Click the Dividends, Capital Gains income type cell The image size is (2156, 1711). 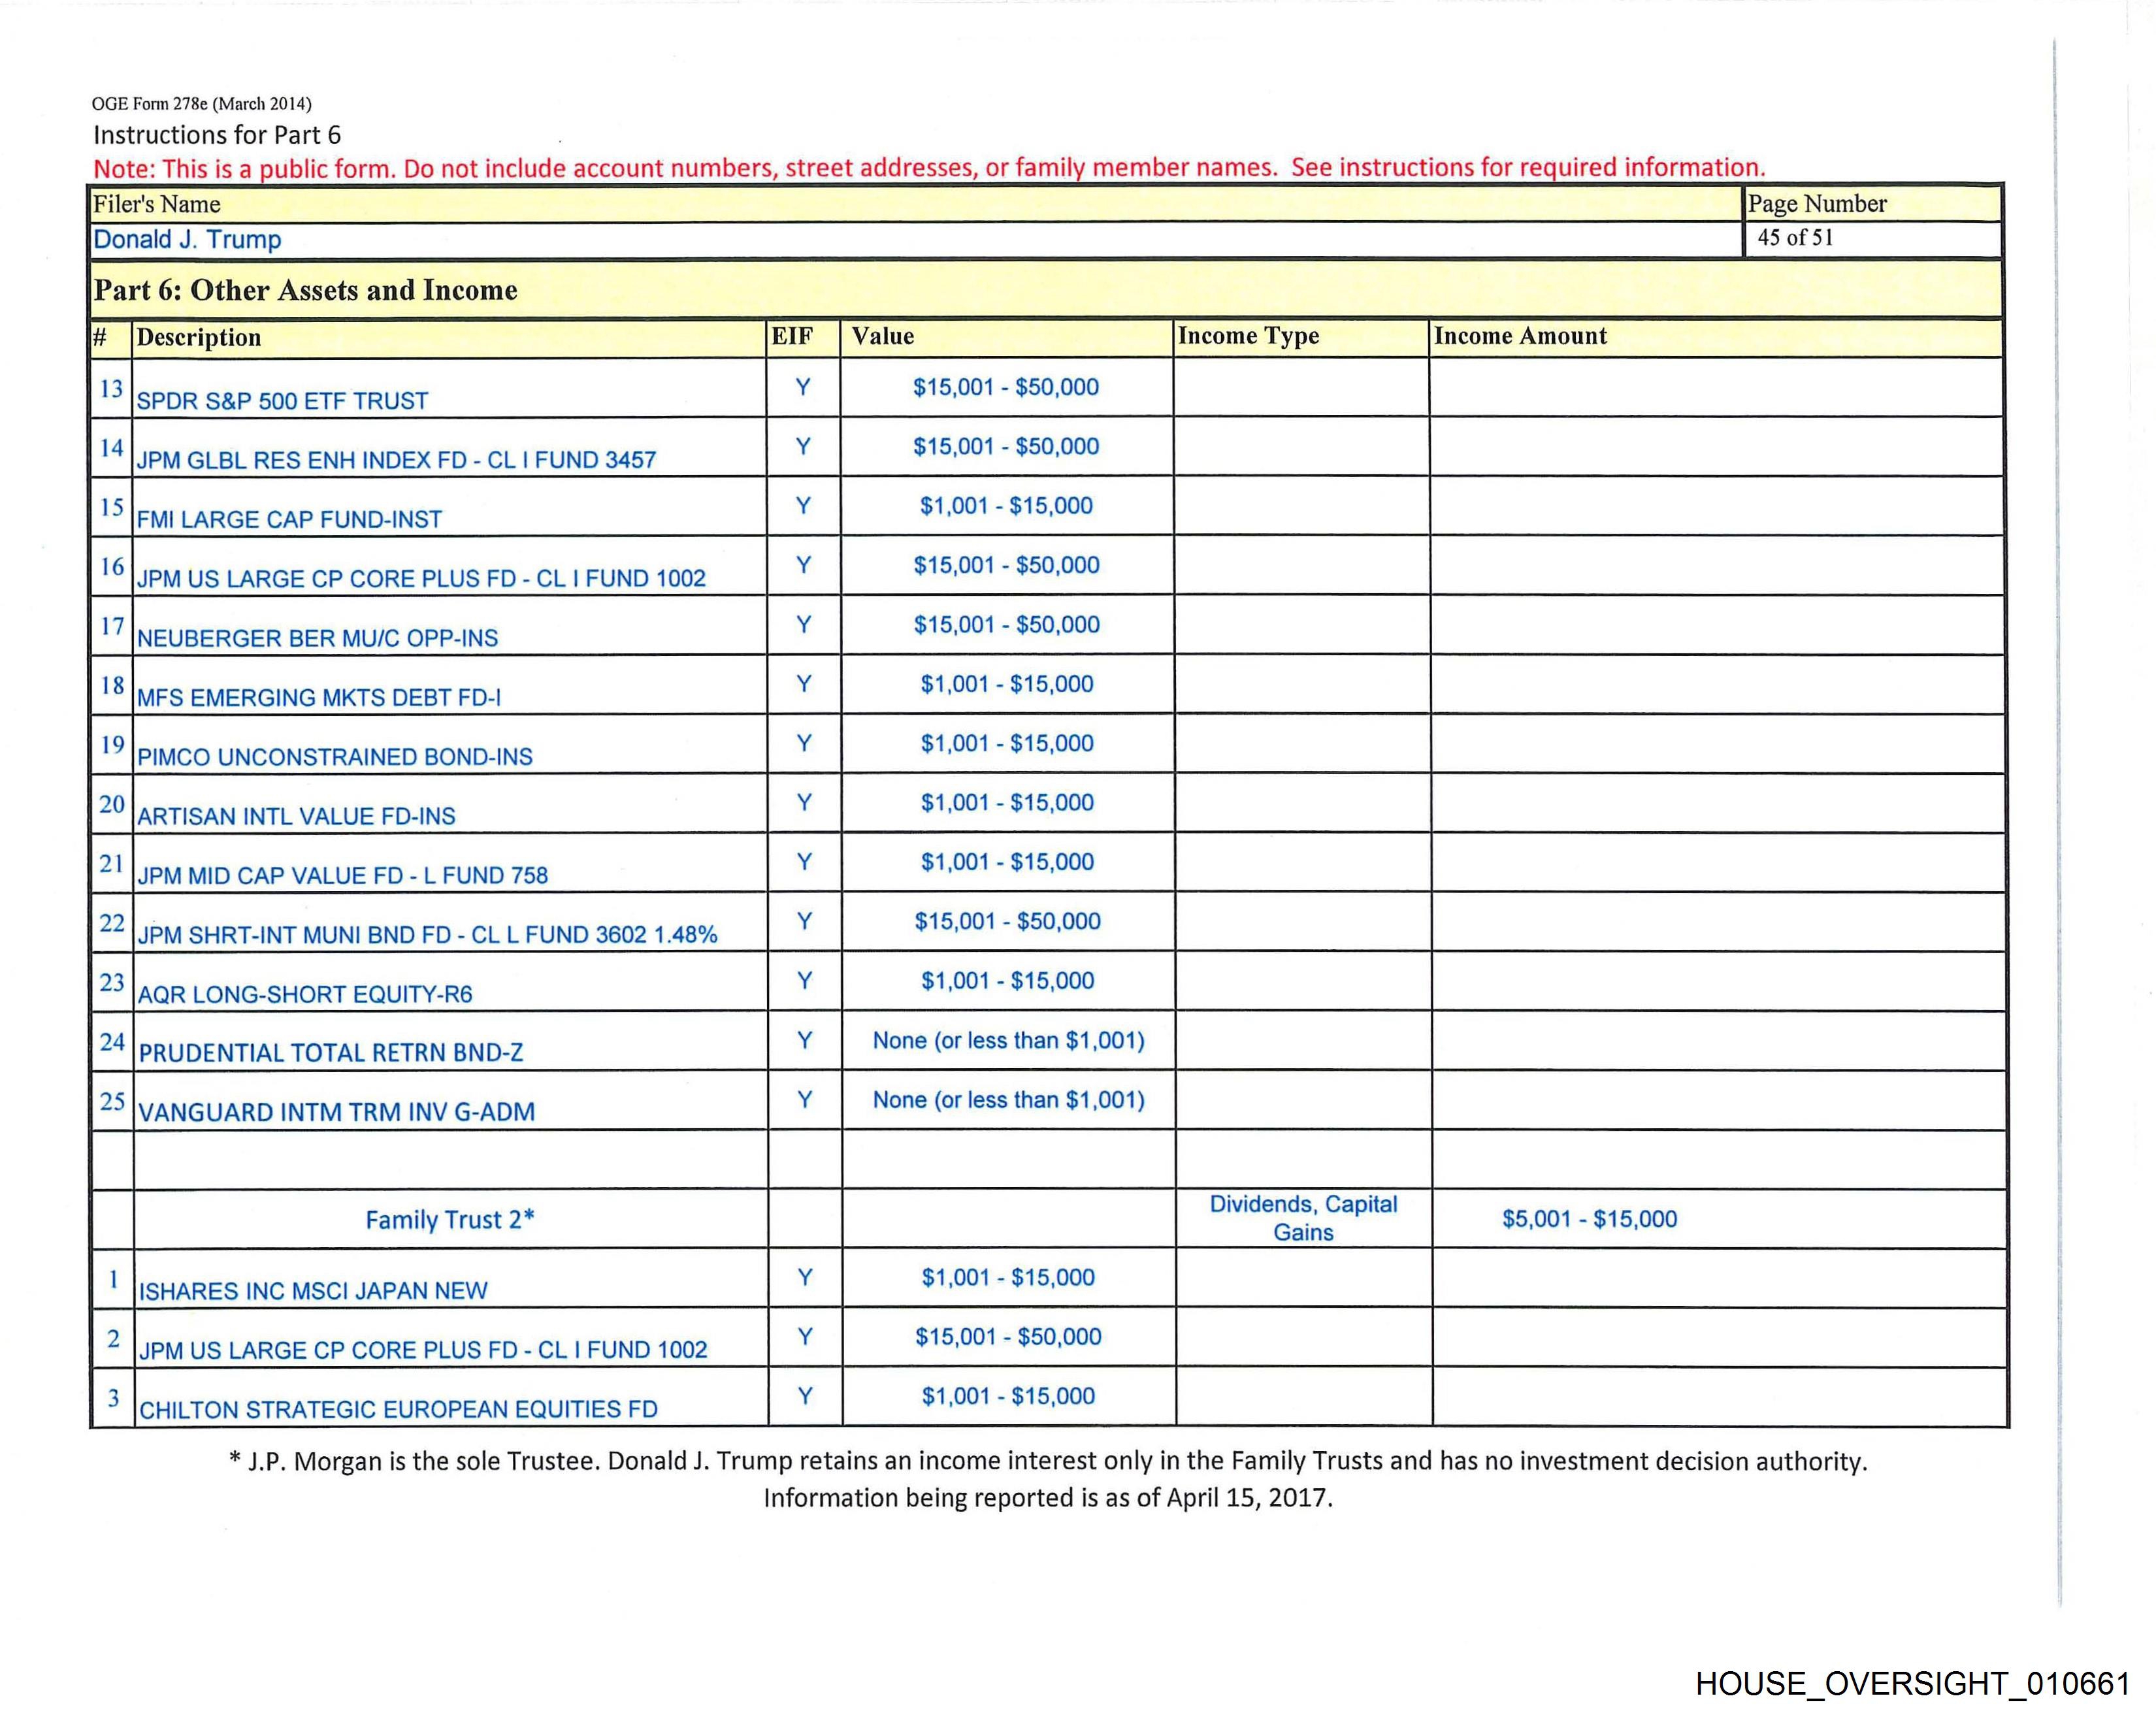1302,1218
